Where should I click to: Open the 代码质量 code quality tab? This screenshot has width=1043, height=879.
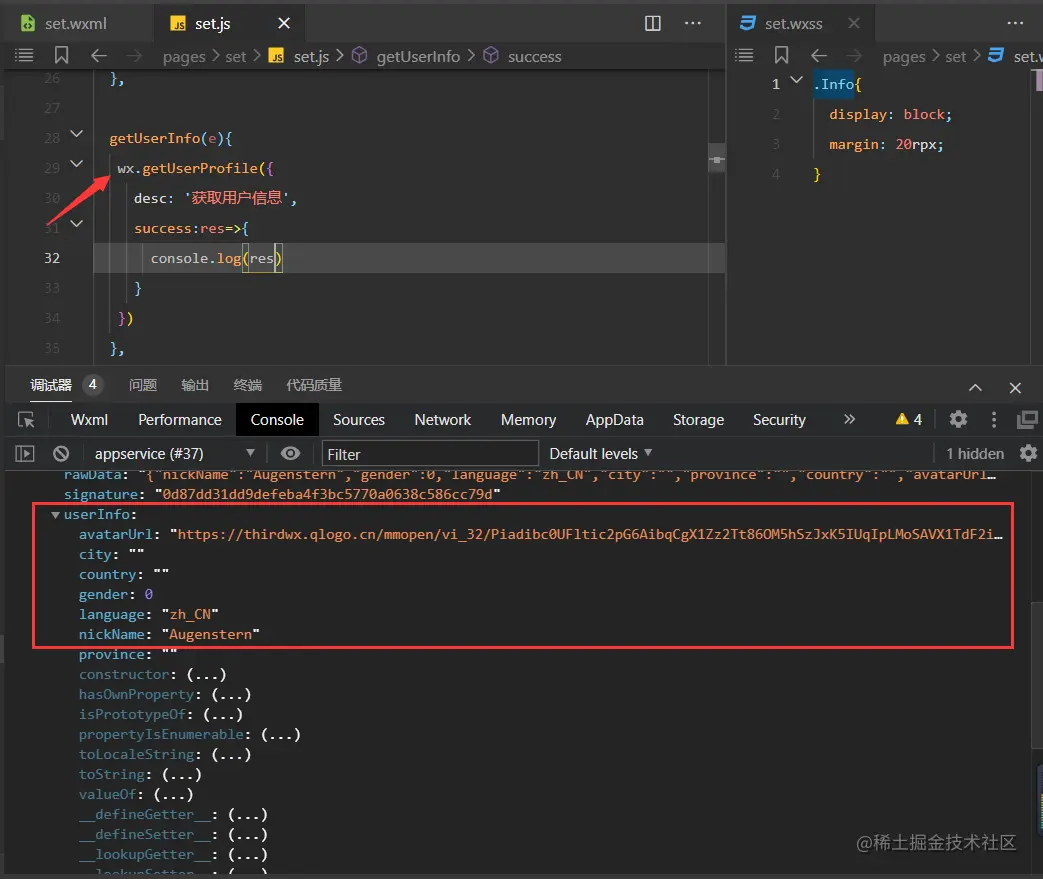point(314,385)
